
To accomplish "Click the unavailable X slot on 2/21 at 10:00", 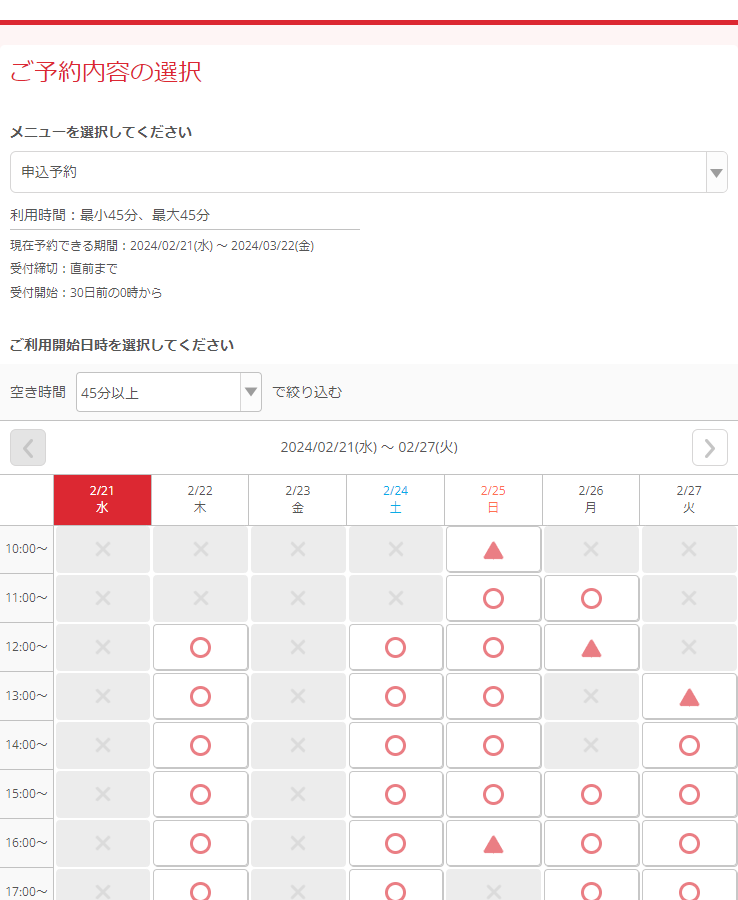I will [x=102, y=549].
